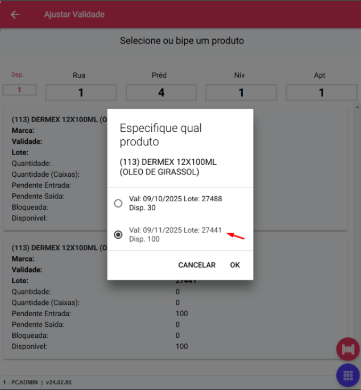Click the Dep. field showing 1
Screen dimensions: 361x390
point(19,90)
